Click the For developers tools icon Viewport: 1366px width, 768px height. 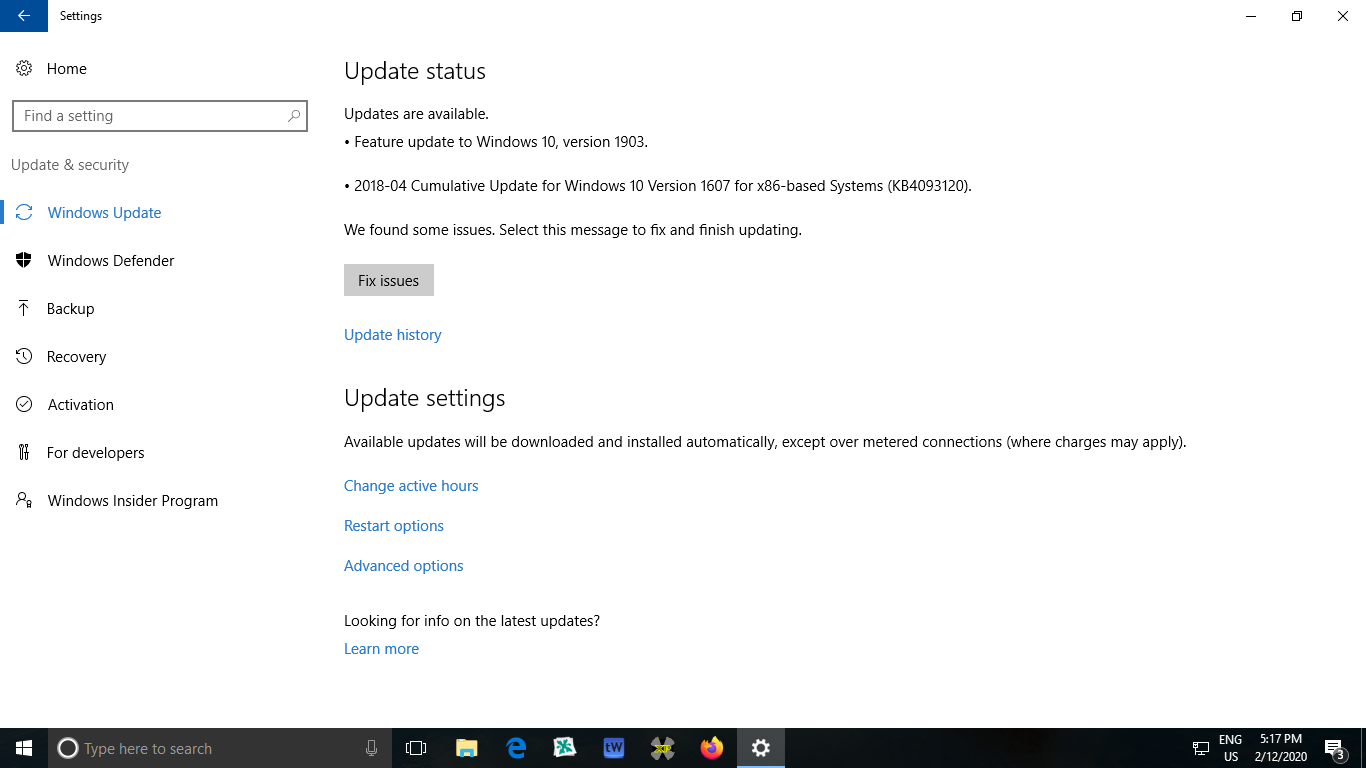[x=24, y=453]
